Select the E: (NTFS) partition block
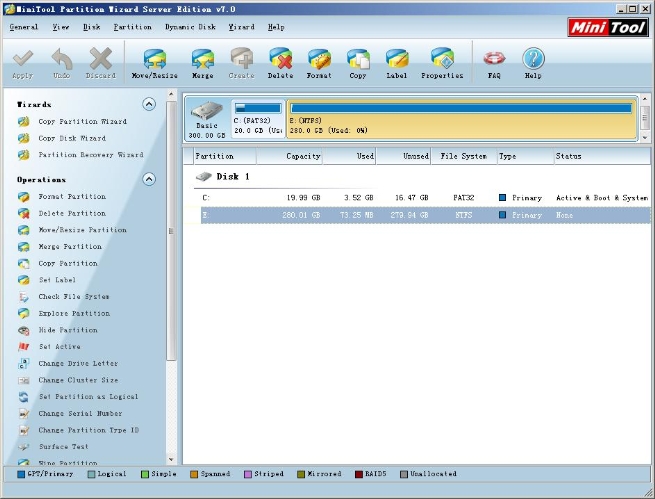This screenshot has height=499, width=655. point(462,119)
